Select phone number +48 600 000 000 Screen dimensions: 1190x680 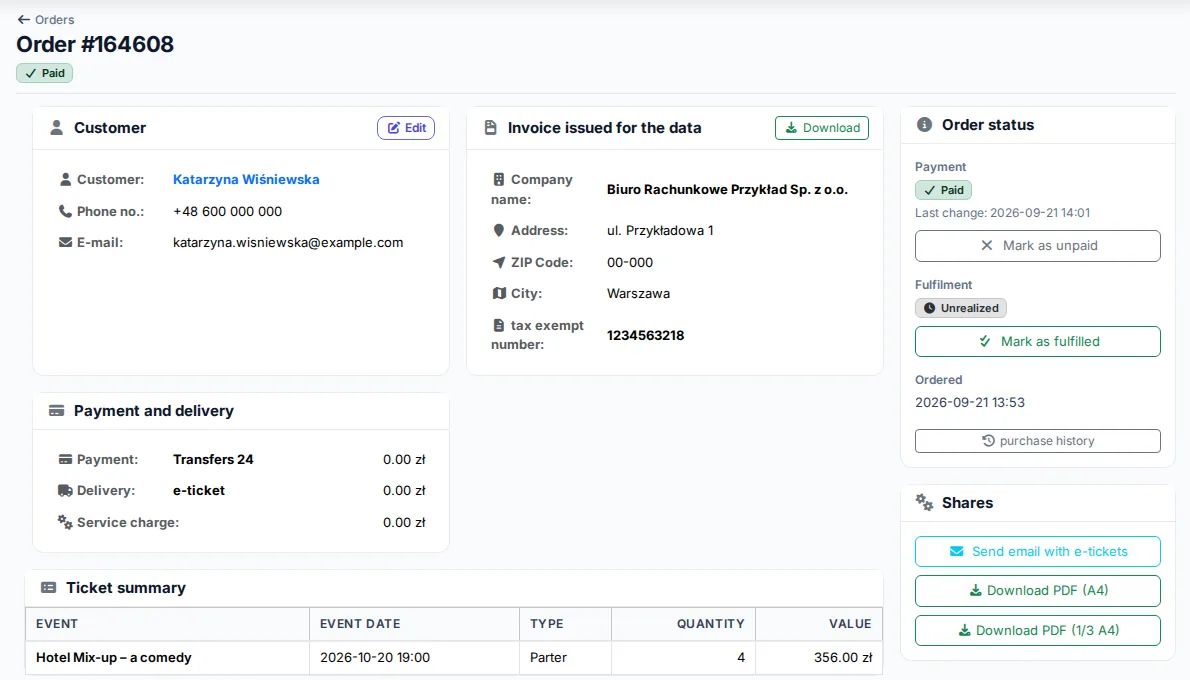[x=227, y=212]
